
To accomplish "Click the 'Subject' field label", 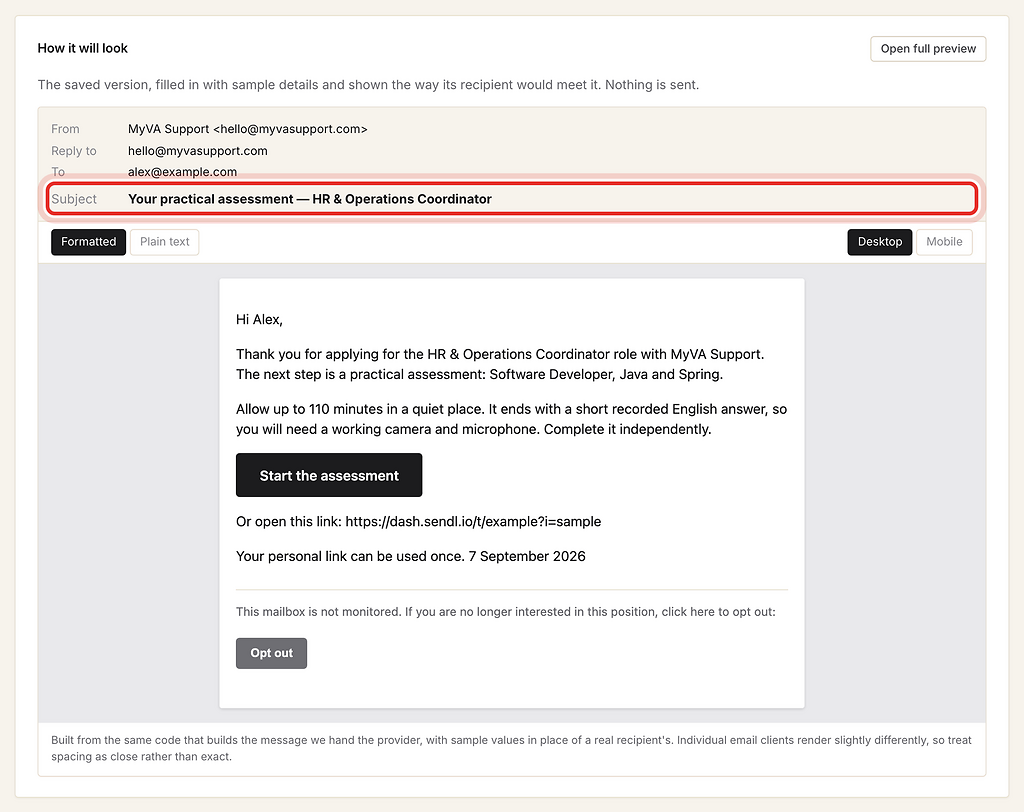I will (x=74, y=199).
